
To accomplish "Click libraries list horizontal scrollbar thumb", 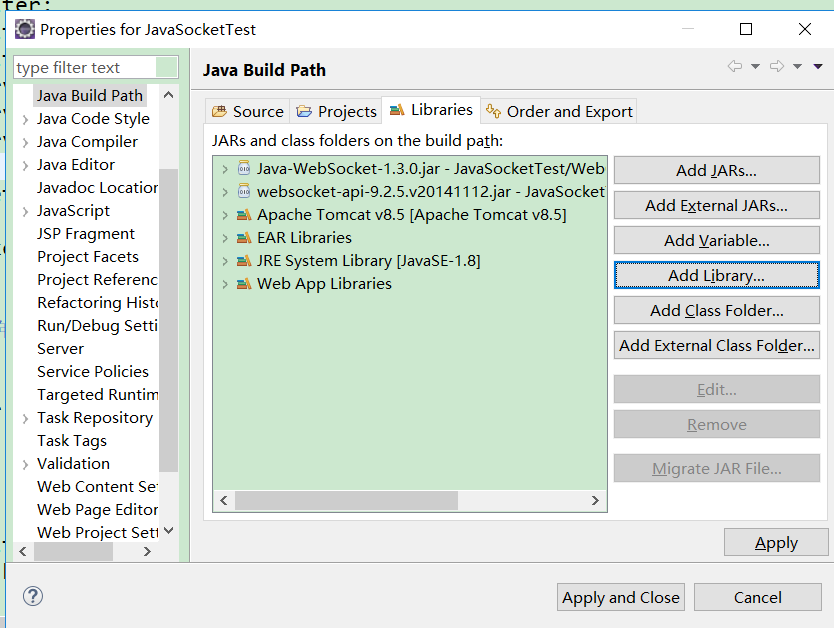I will click(346, 500).
